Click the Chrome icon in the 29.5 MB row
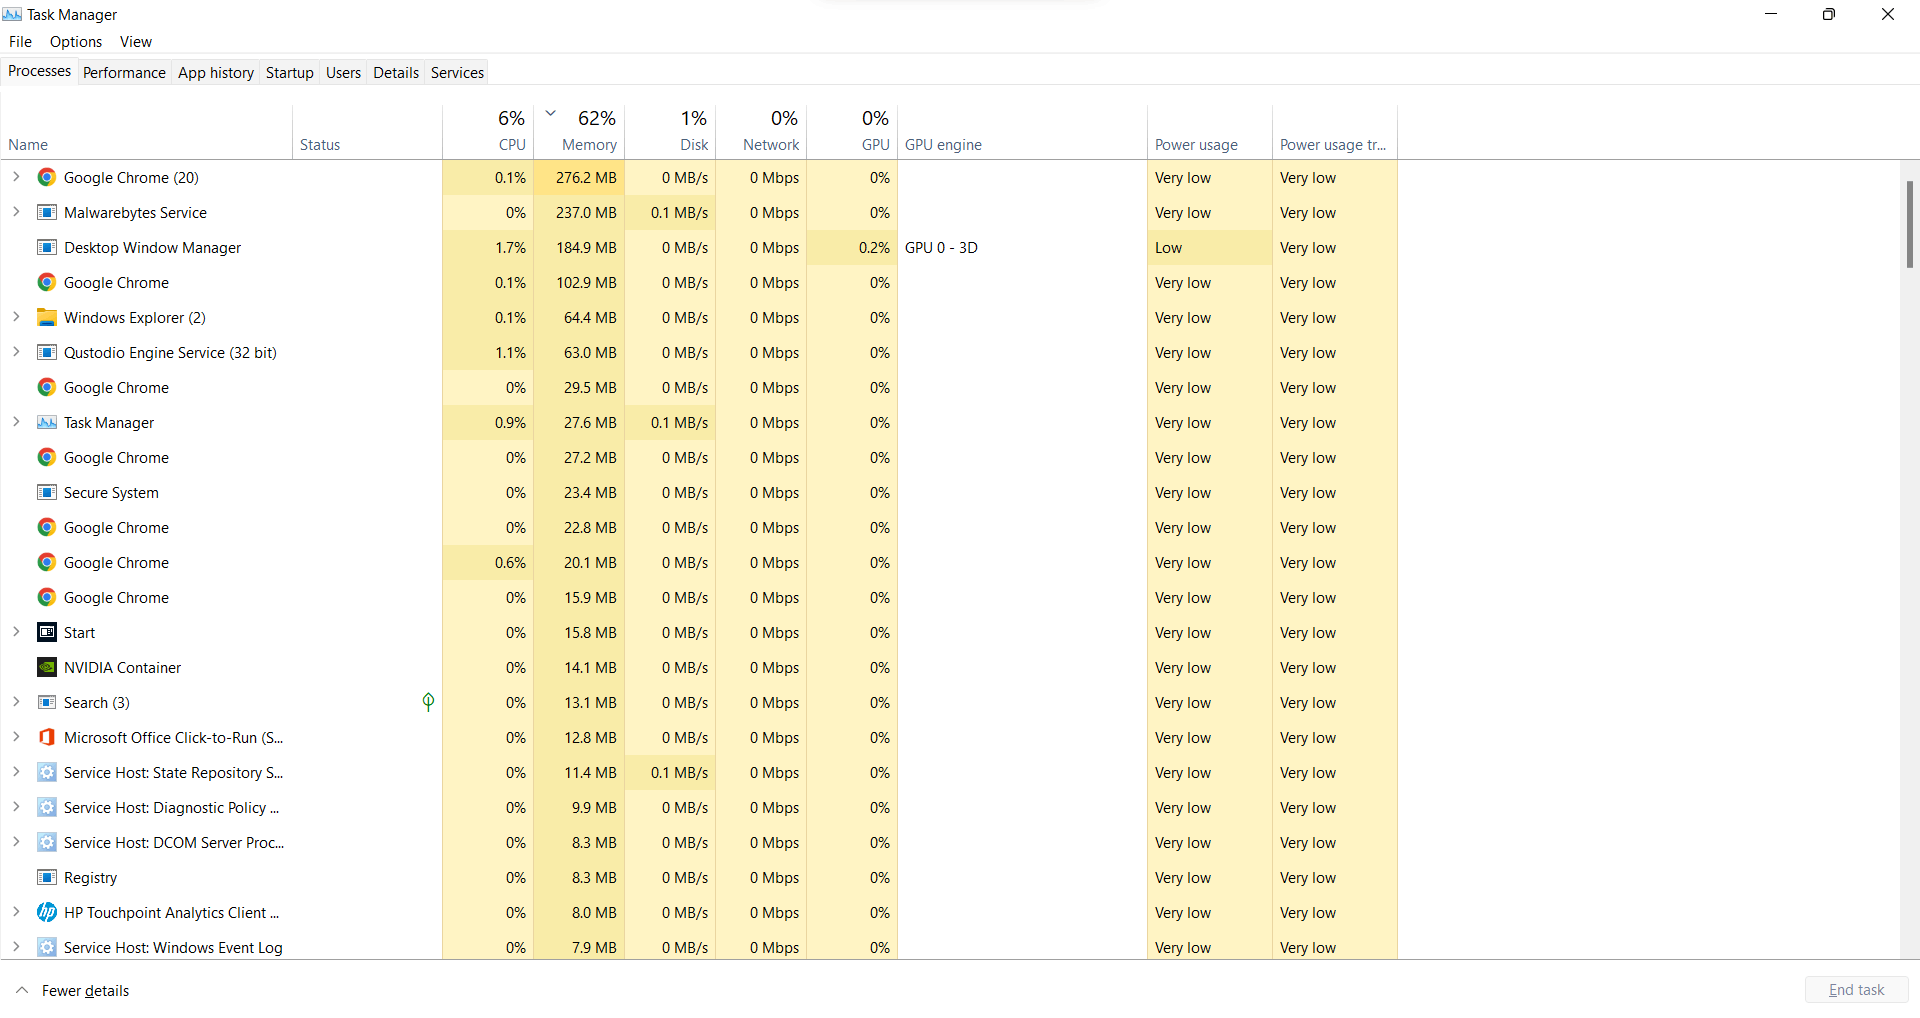Image resolution: width=1920 pixels, height=1018 pixels. pyautogui.click(x=47, y=388)
